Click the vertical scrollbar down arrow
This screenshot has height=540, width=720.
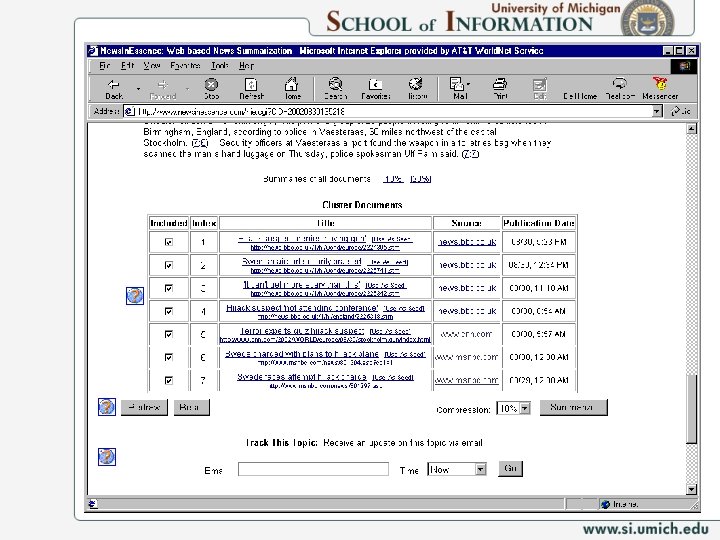coord(692,489)
